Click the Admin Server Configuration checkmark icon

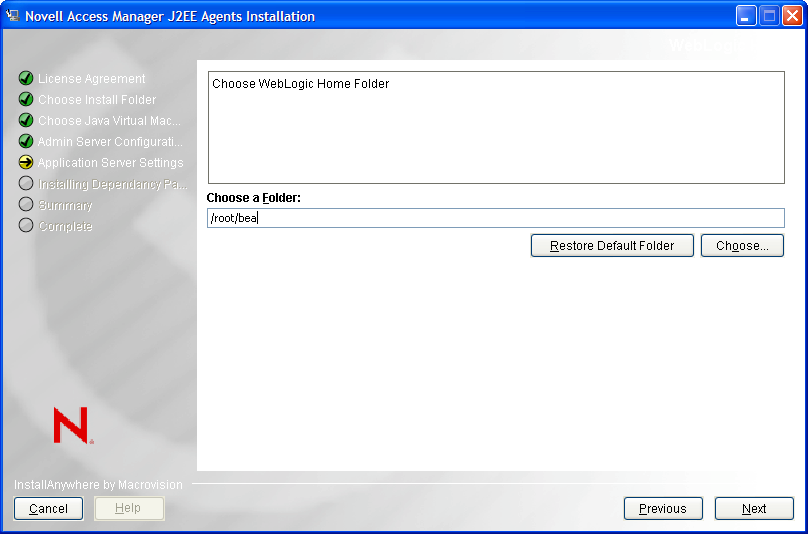[x=26, y=141]
